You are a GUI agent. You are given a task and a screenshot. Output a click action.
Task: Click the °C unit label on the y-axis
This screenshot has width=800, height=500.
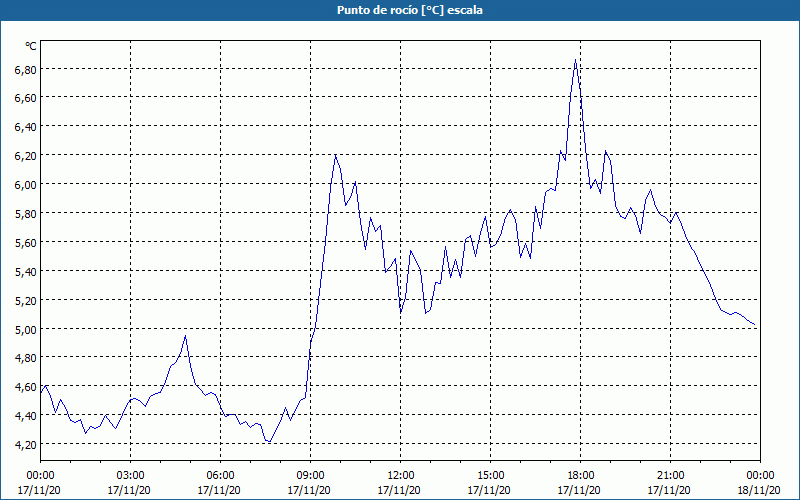pyautogui.click(x=31, y=46)
